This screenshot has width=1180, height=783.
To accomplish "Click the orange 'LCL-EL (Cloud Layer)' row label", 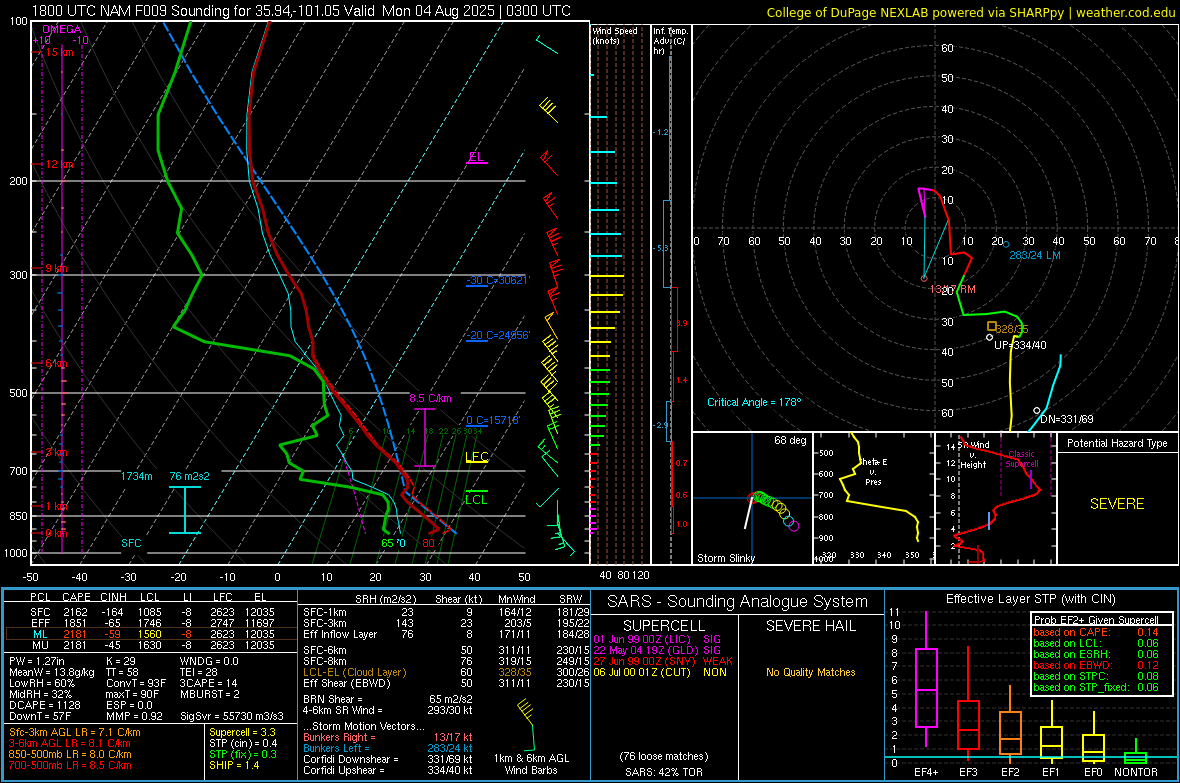I will click(354, 672).
